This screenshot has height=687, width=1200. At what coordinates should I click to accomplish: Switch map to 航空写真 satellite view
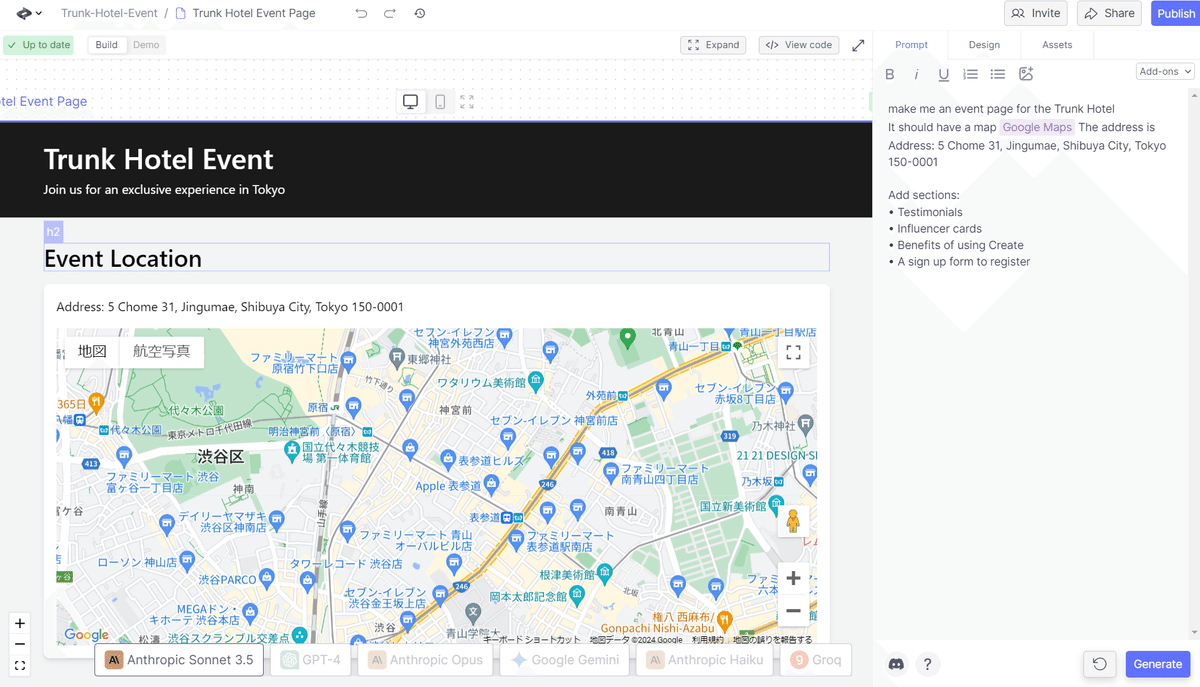[x=161, y=351]
